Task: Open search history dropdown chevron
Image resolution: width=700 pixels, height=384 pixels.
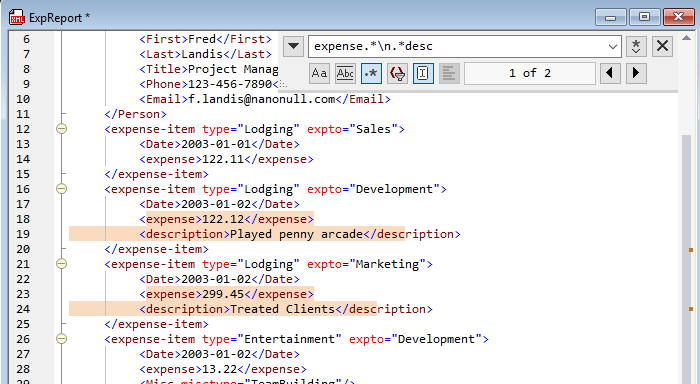Action: click(x=613, y=46)
